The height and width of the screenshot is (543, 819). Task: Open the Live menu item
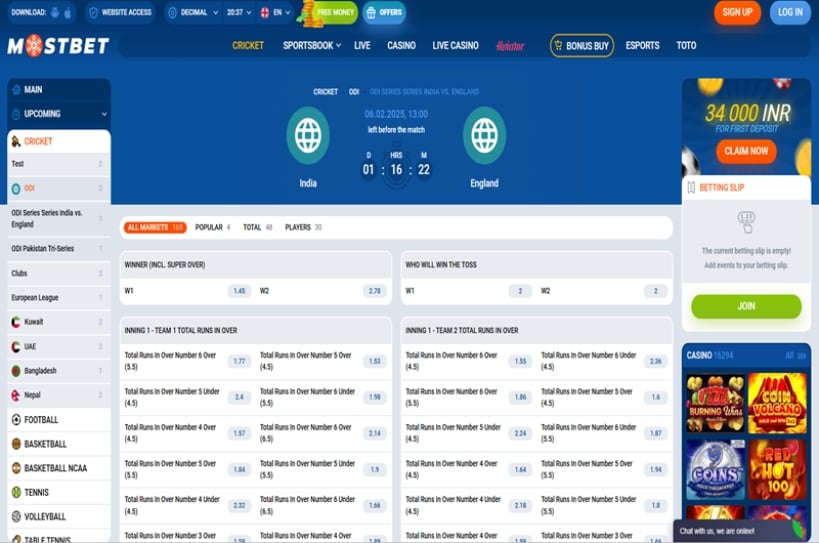coord(362,45)
